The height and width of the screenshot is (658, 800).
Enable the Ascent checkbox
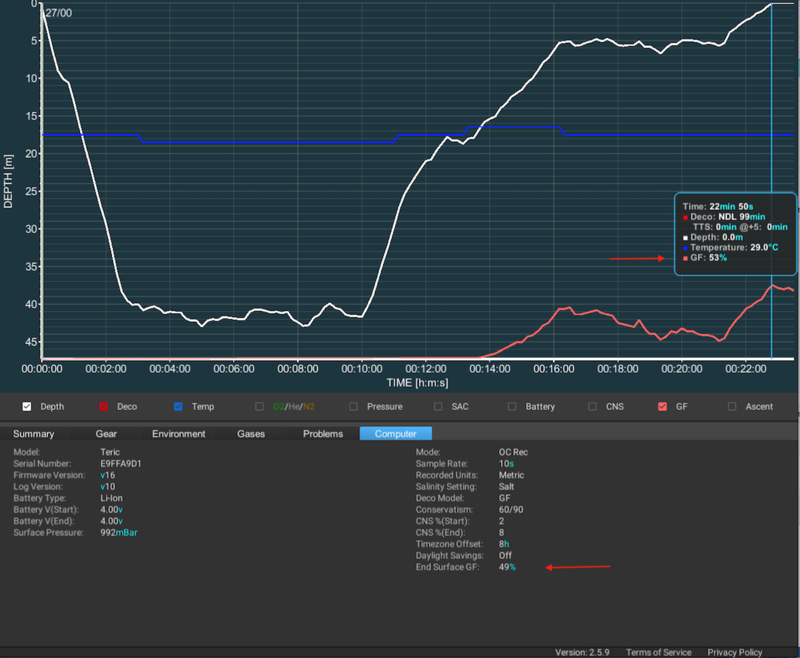point(733,407)
